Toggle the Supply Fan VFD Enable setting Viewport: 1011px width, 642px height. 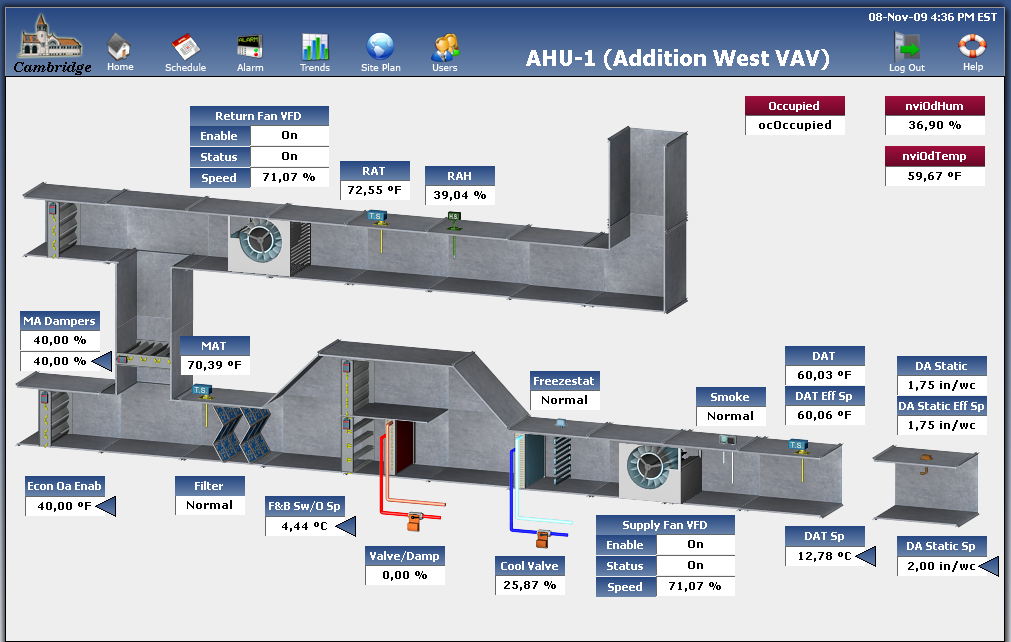[695, 545]
